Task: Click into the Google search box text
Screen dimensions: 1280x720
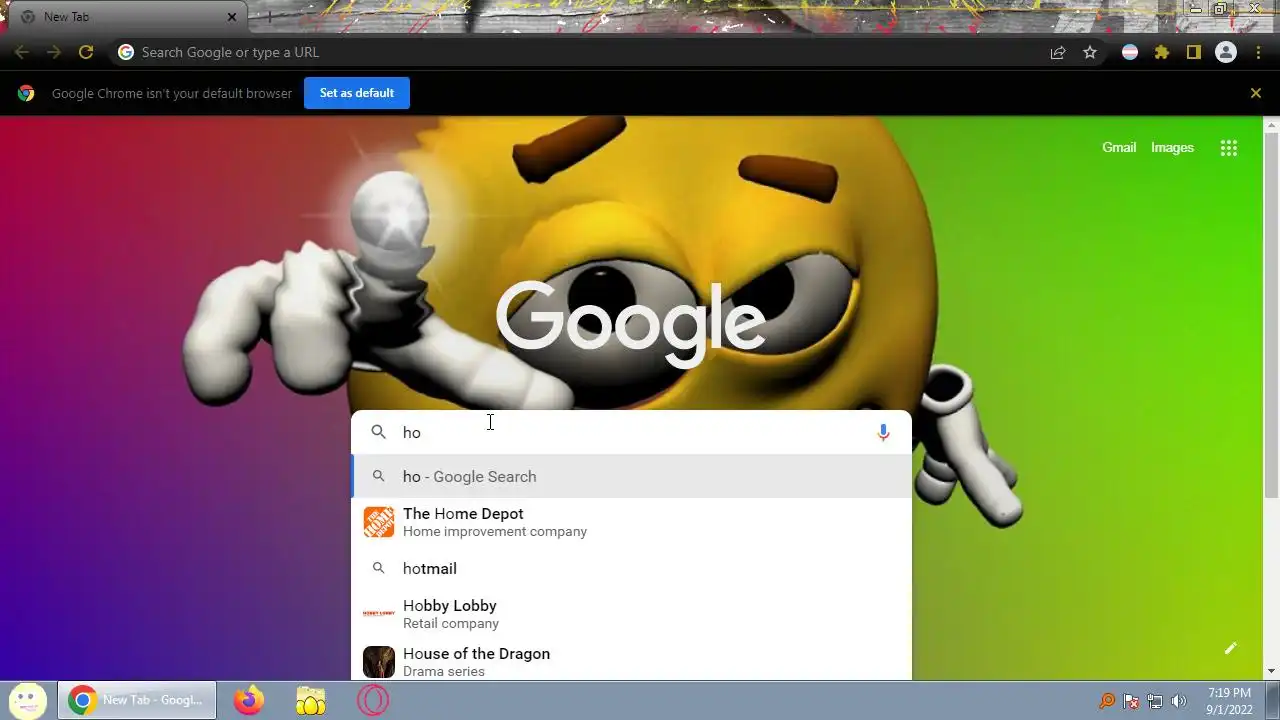Action: coord(630,432)
